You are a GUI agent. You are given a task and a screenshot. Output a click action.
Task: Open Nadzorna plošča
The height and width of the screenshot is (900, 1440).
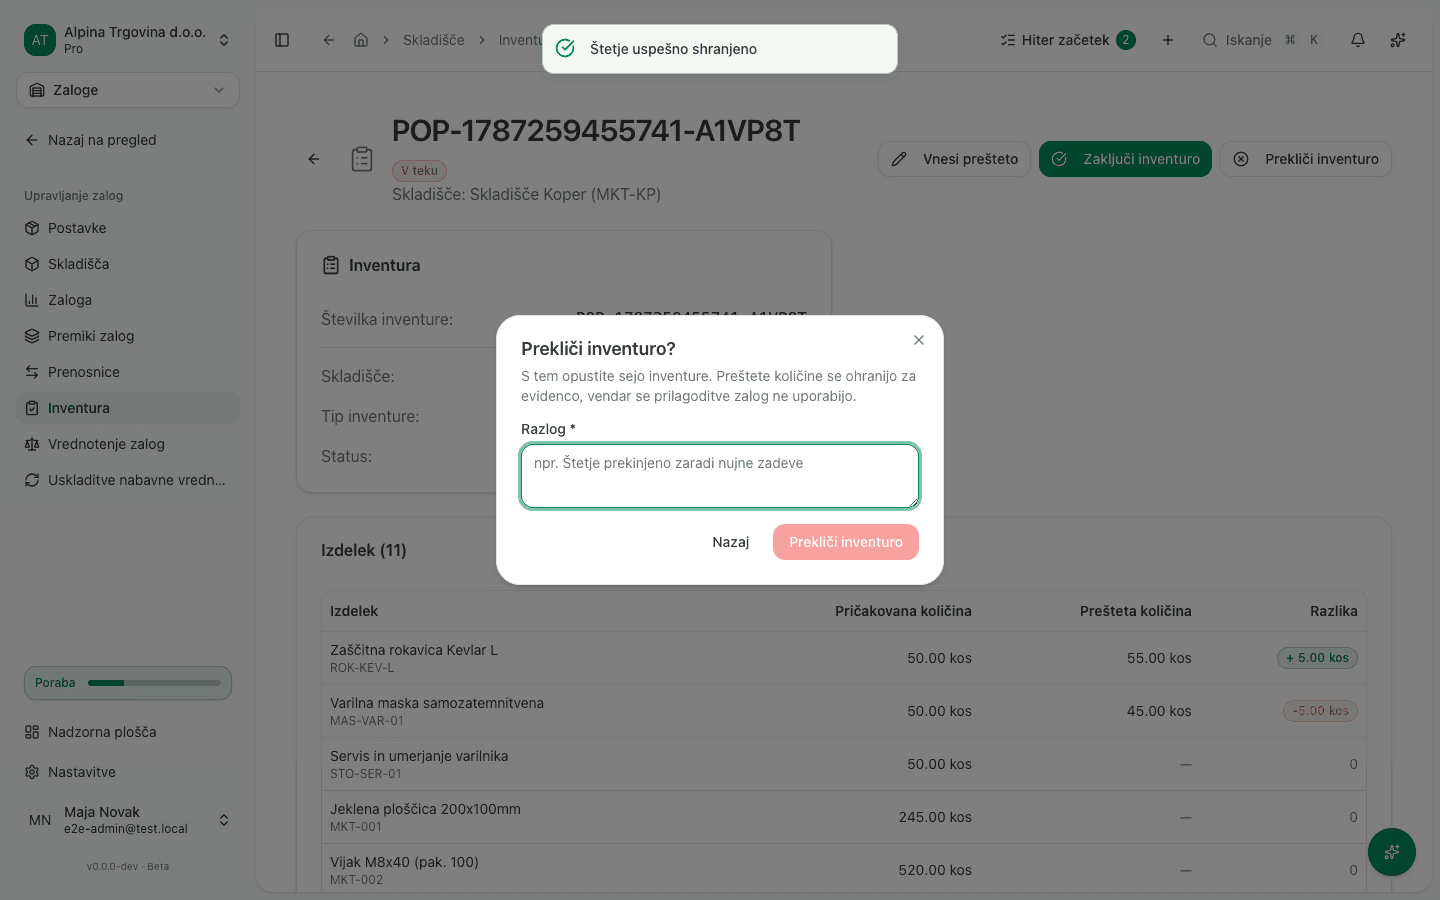128,732
